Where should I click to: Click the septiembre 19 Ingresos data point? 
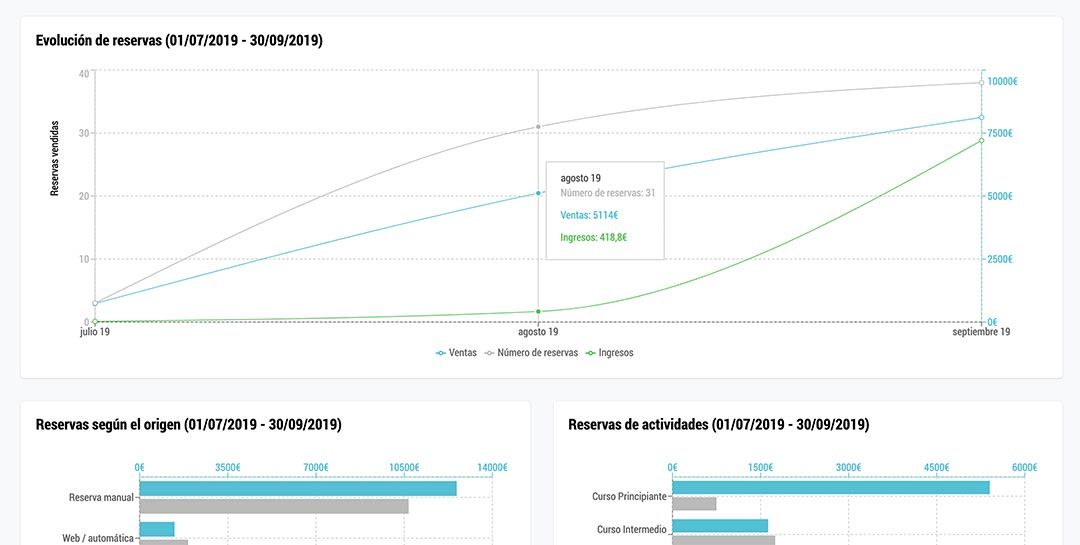coord(981,141)
